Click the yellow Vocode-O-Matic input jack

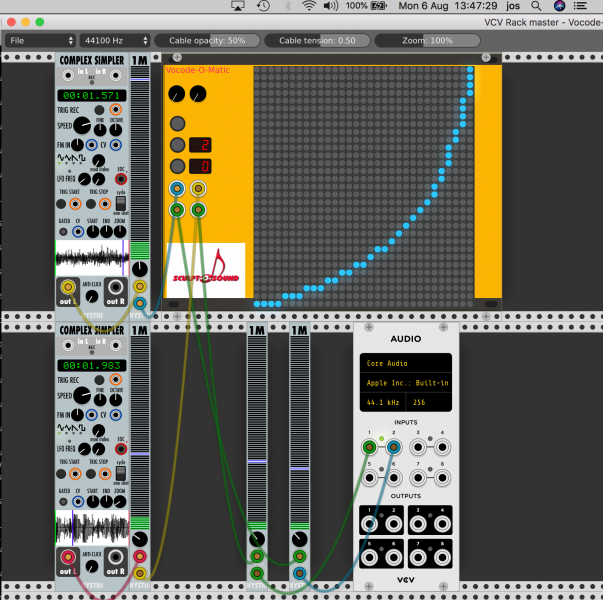198,188
